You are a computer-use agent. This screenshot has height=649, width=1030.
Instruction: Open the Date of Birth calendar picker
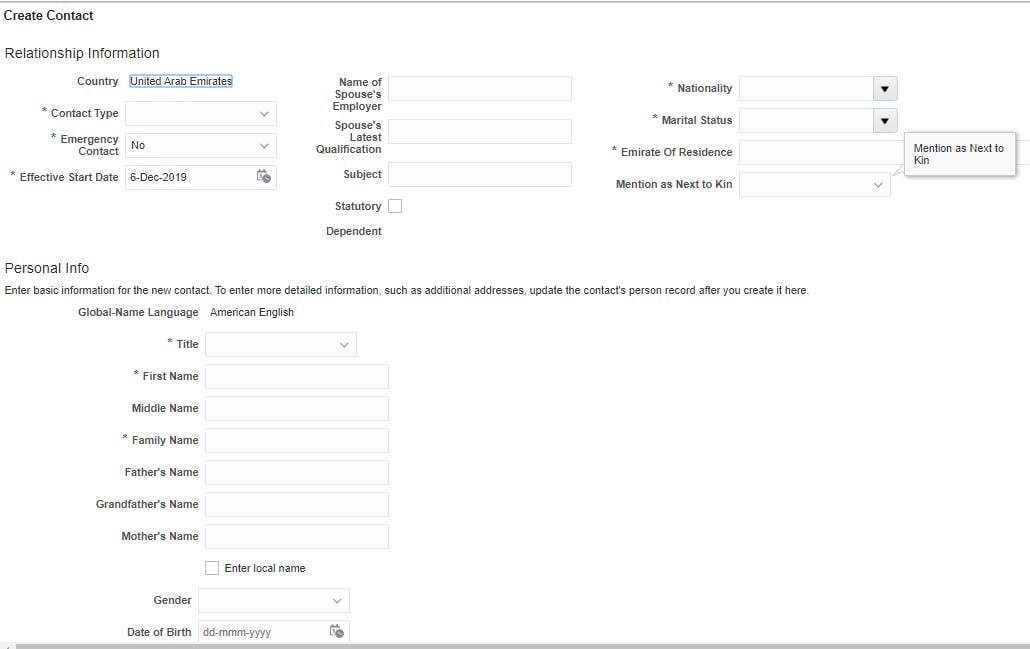point(336,631)
